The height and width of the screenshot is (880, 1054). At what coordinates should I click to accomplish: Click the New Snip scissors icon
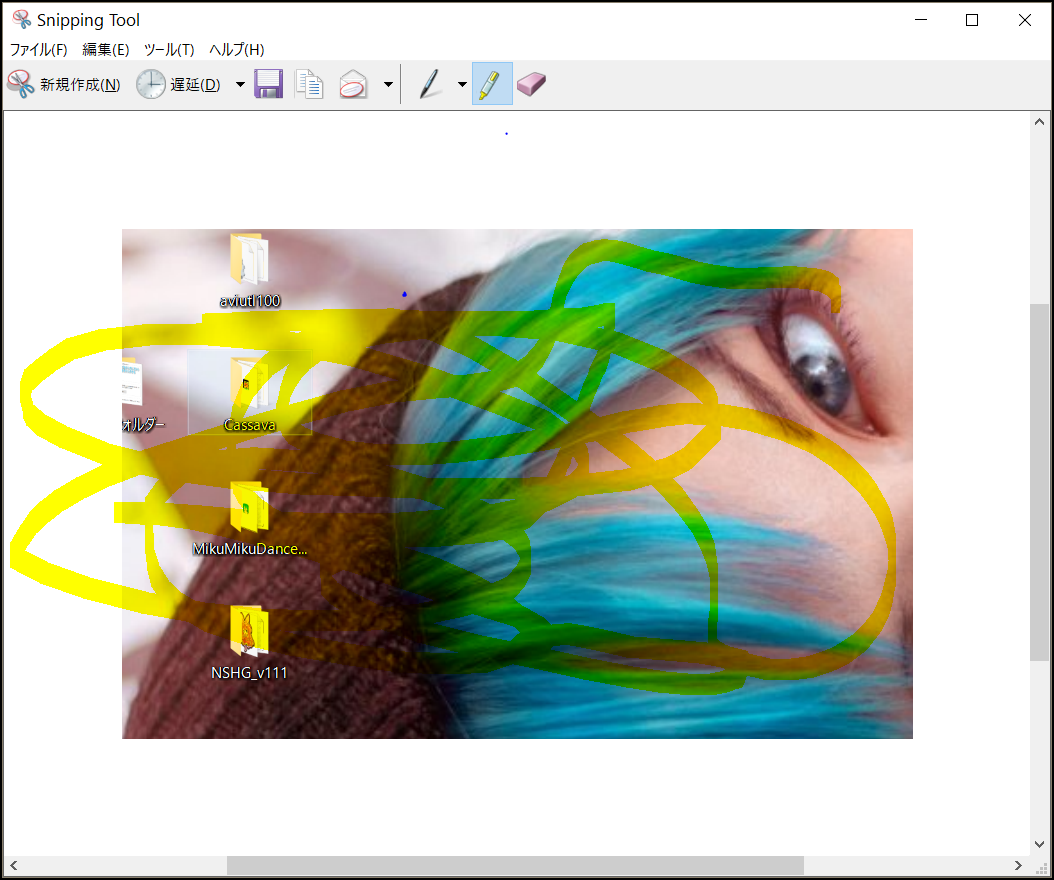pos(21,85)
